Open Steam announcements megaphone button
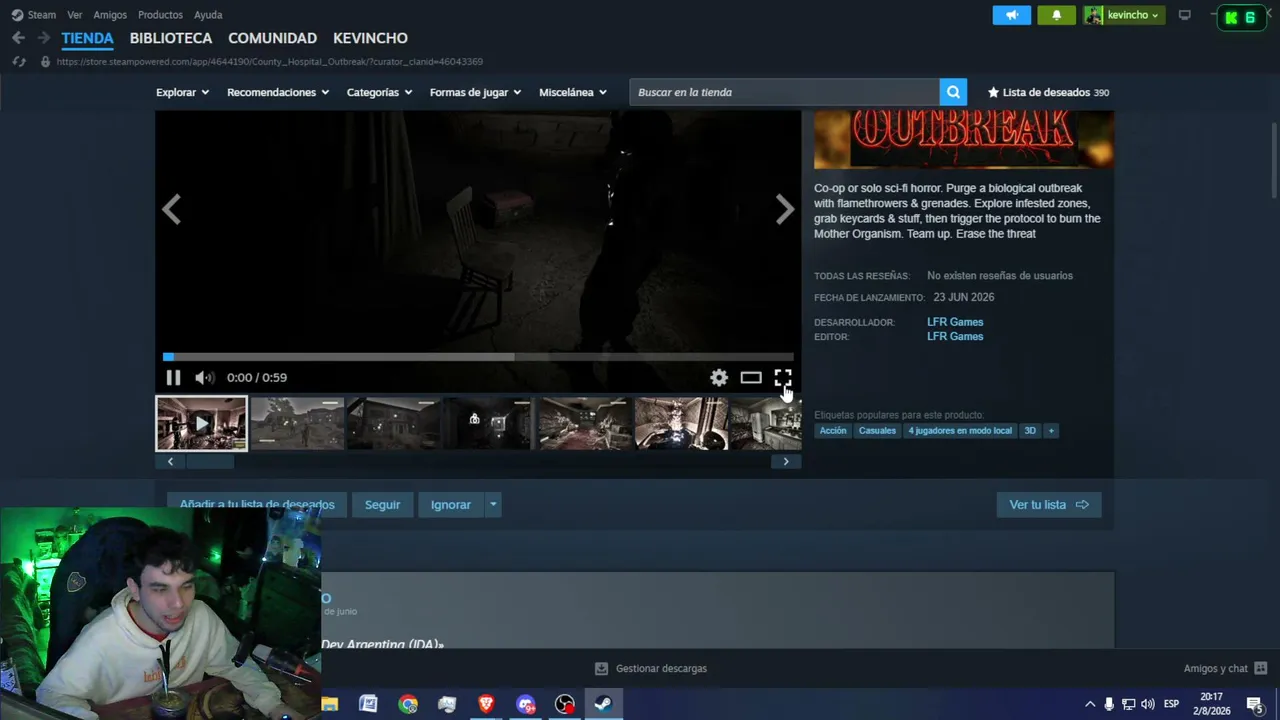This screenshot has height=720, width=1280. click(1012, 15)
